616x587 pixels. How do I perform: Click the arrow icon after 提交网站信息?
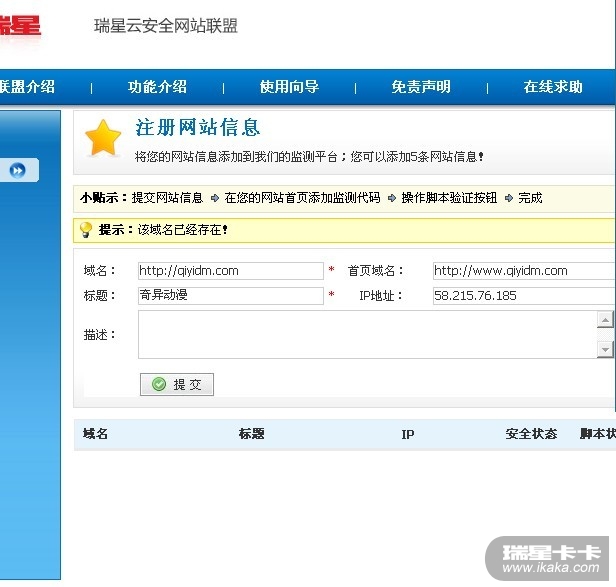[214, 198]
